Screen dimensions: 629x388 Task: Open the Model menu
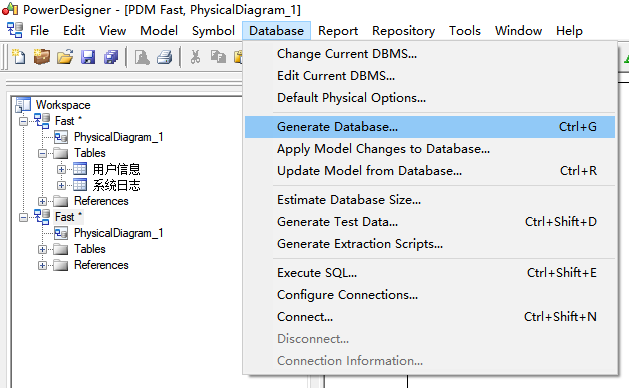click(159, 31)
